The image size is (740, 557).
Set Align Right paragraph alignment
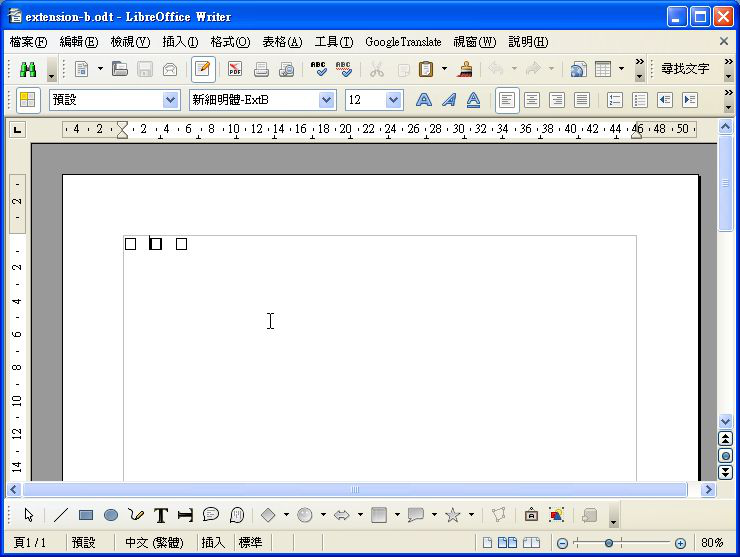[x=557, y=100]
